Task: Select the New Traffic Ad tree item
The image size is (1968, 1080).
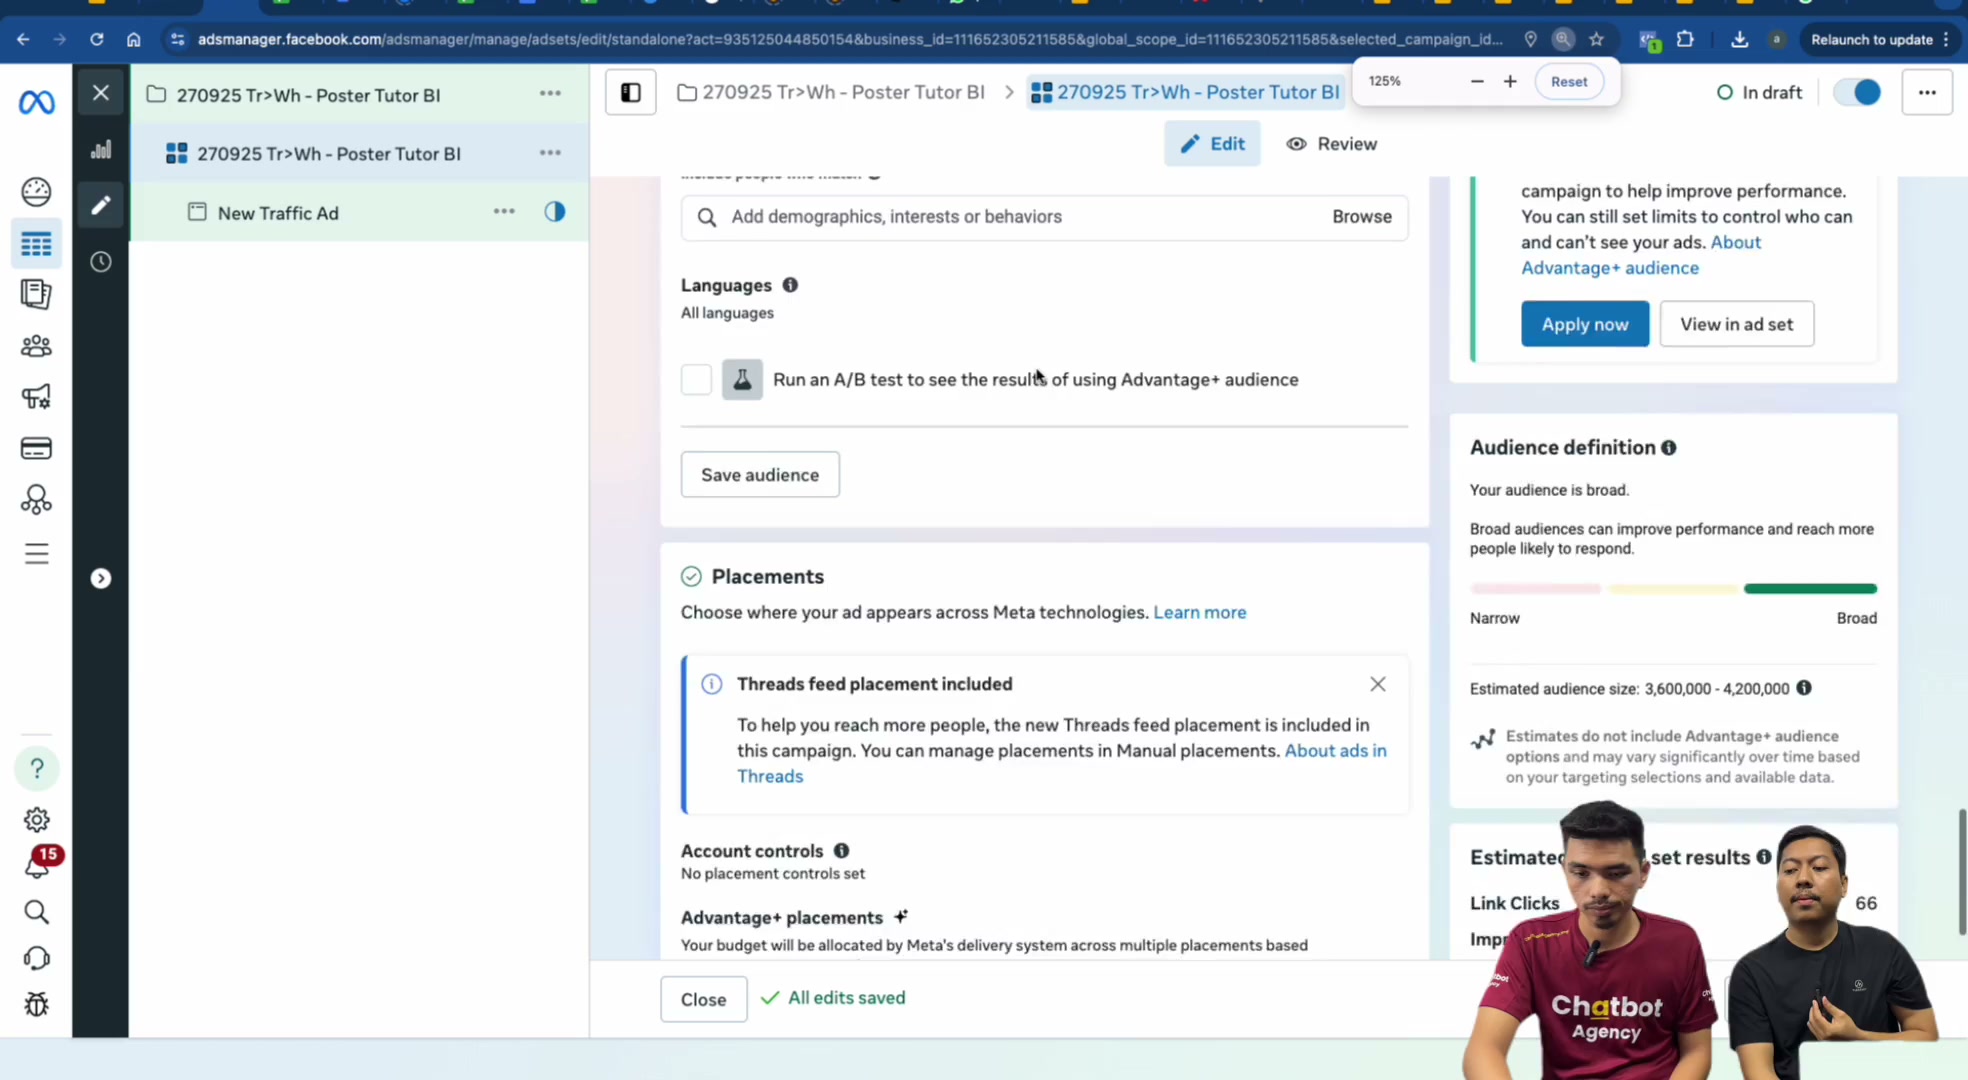Action: point(278,213)
